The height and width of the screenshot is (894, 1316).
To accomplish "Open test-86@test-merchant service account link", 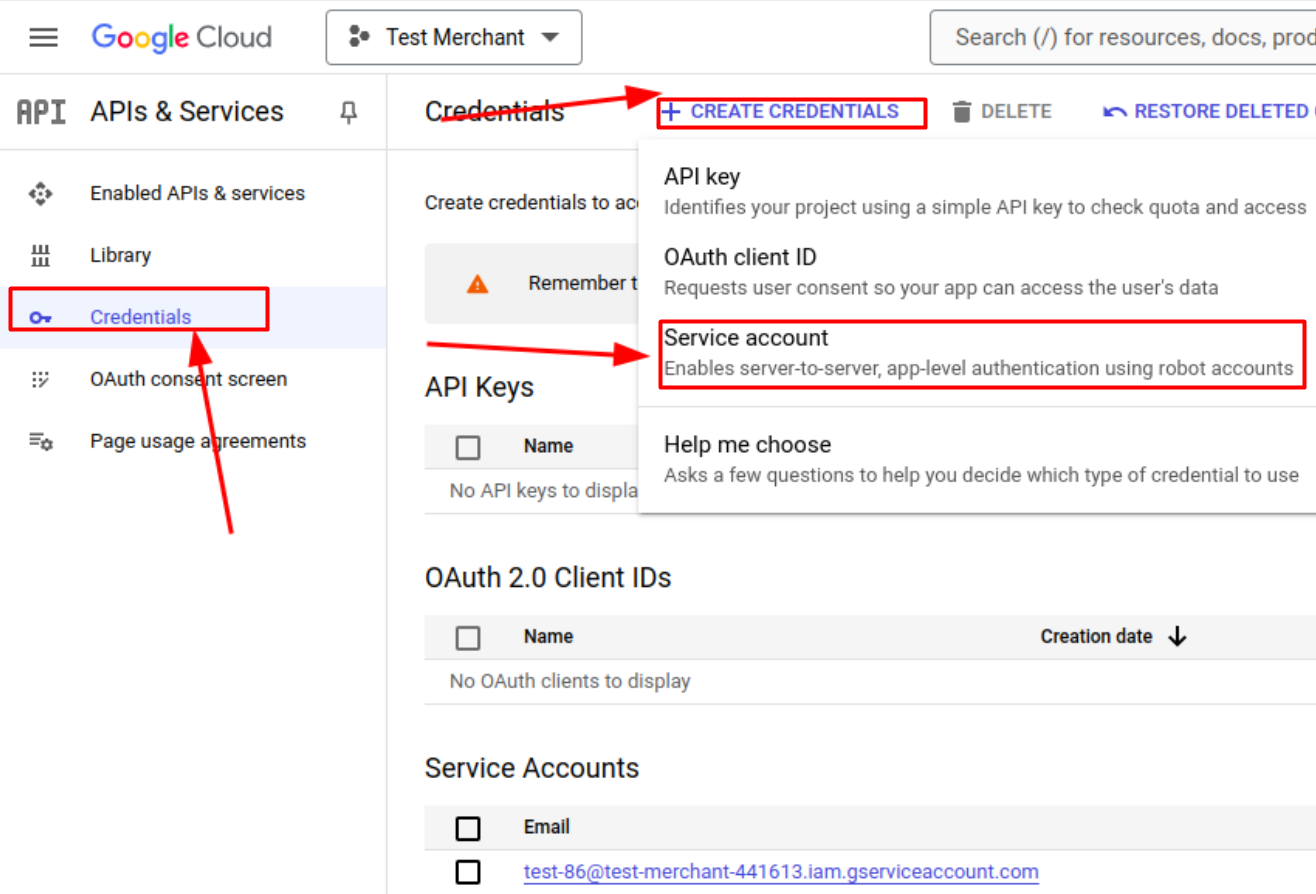I will pos(781,872).
